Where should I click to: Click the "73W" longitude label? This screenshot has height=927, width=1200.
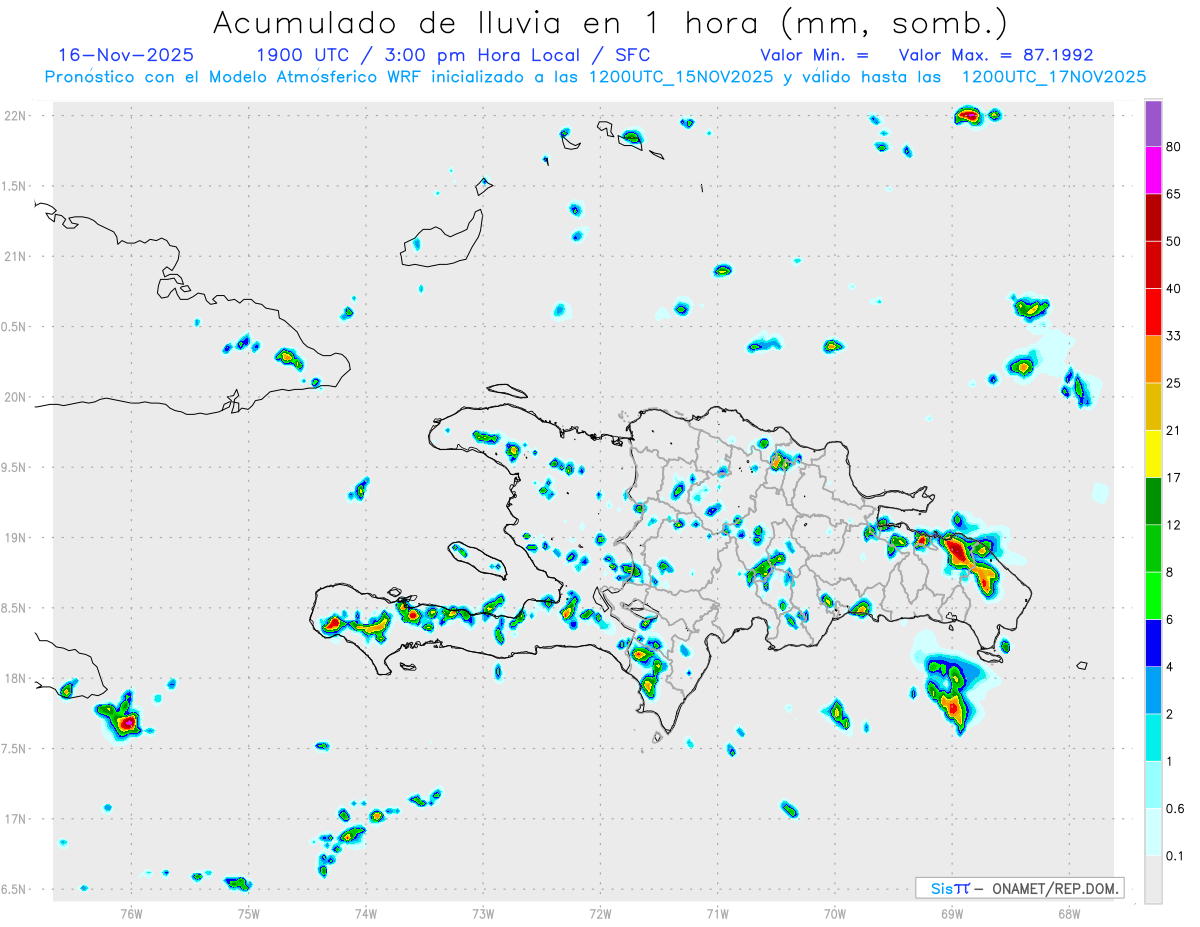click(x=483, y=913)
